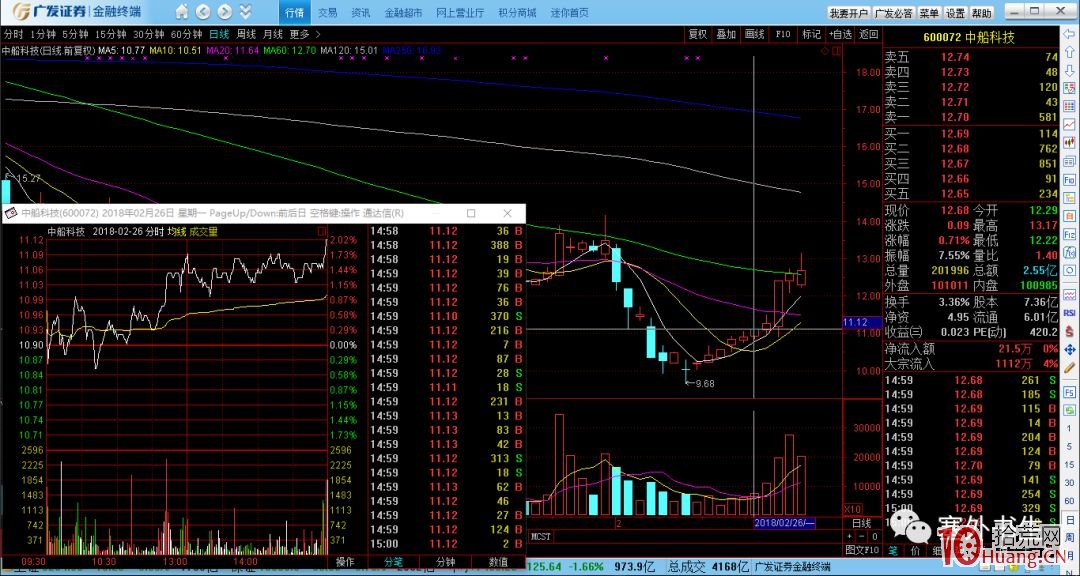This screenshot has width=1080, height=576.
Task: Click the blue four-way arrows icon
Action: click(x=1070, y=350)
